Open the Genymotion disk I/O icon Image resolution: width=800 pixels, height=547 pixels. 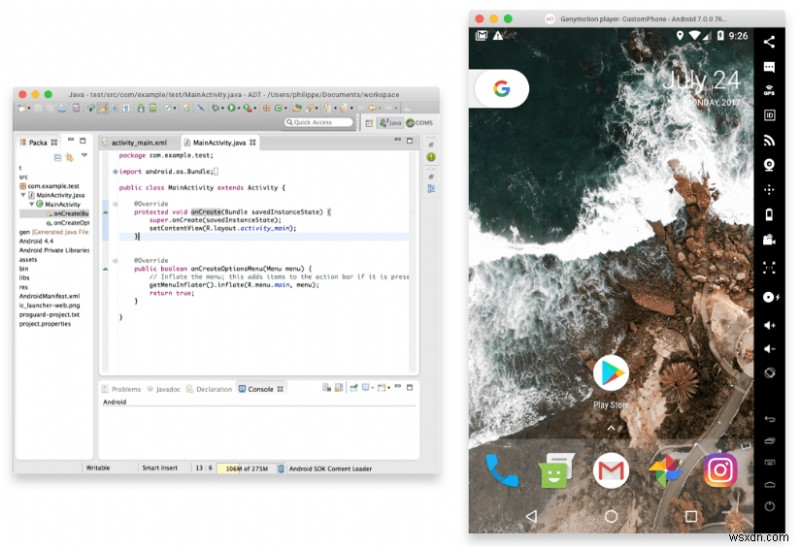pyautogui.click(x=770, y=297)
